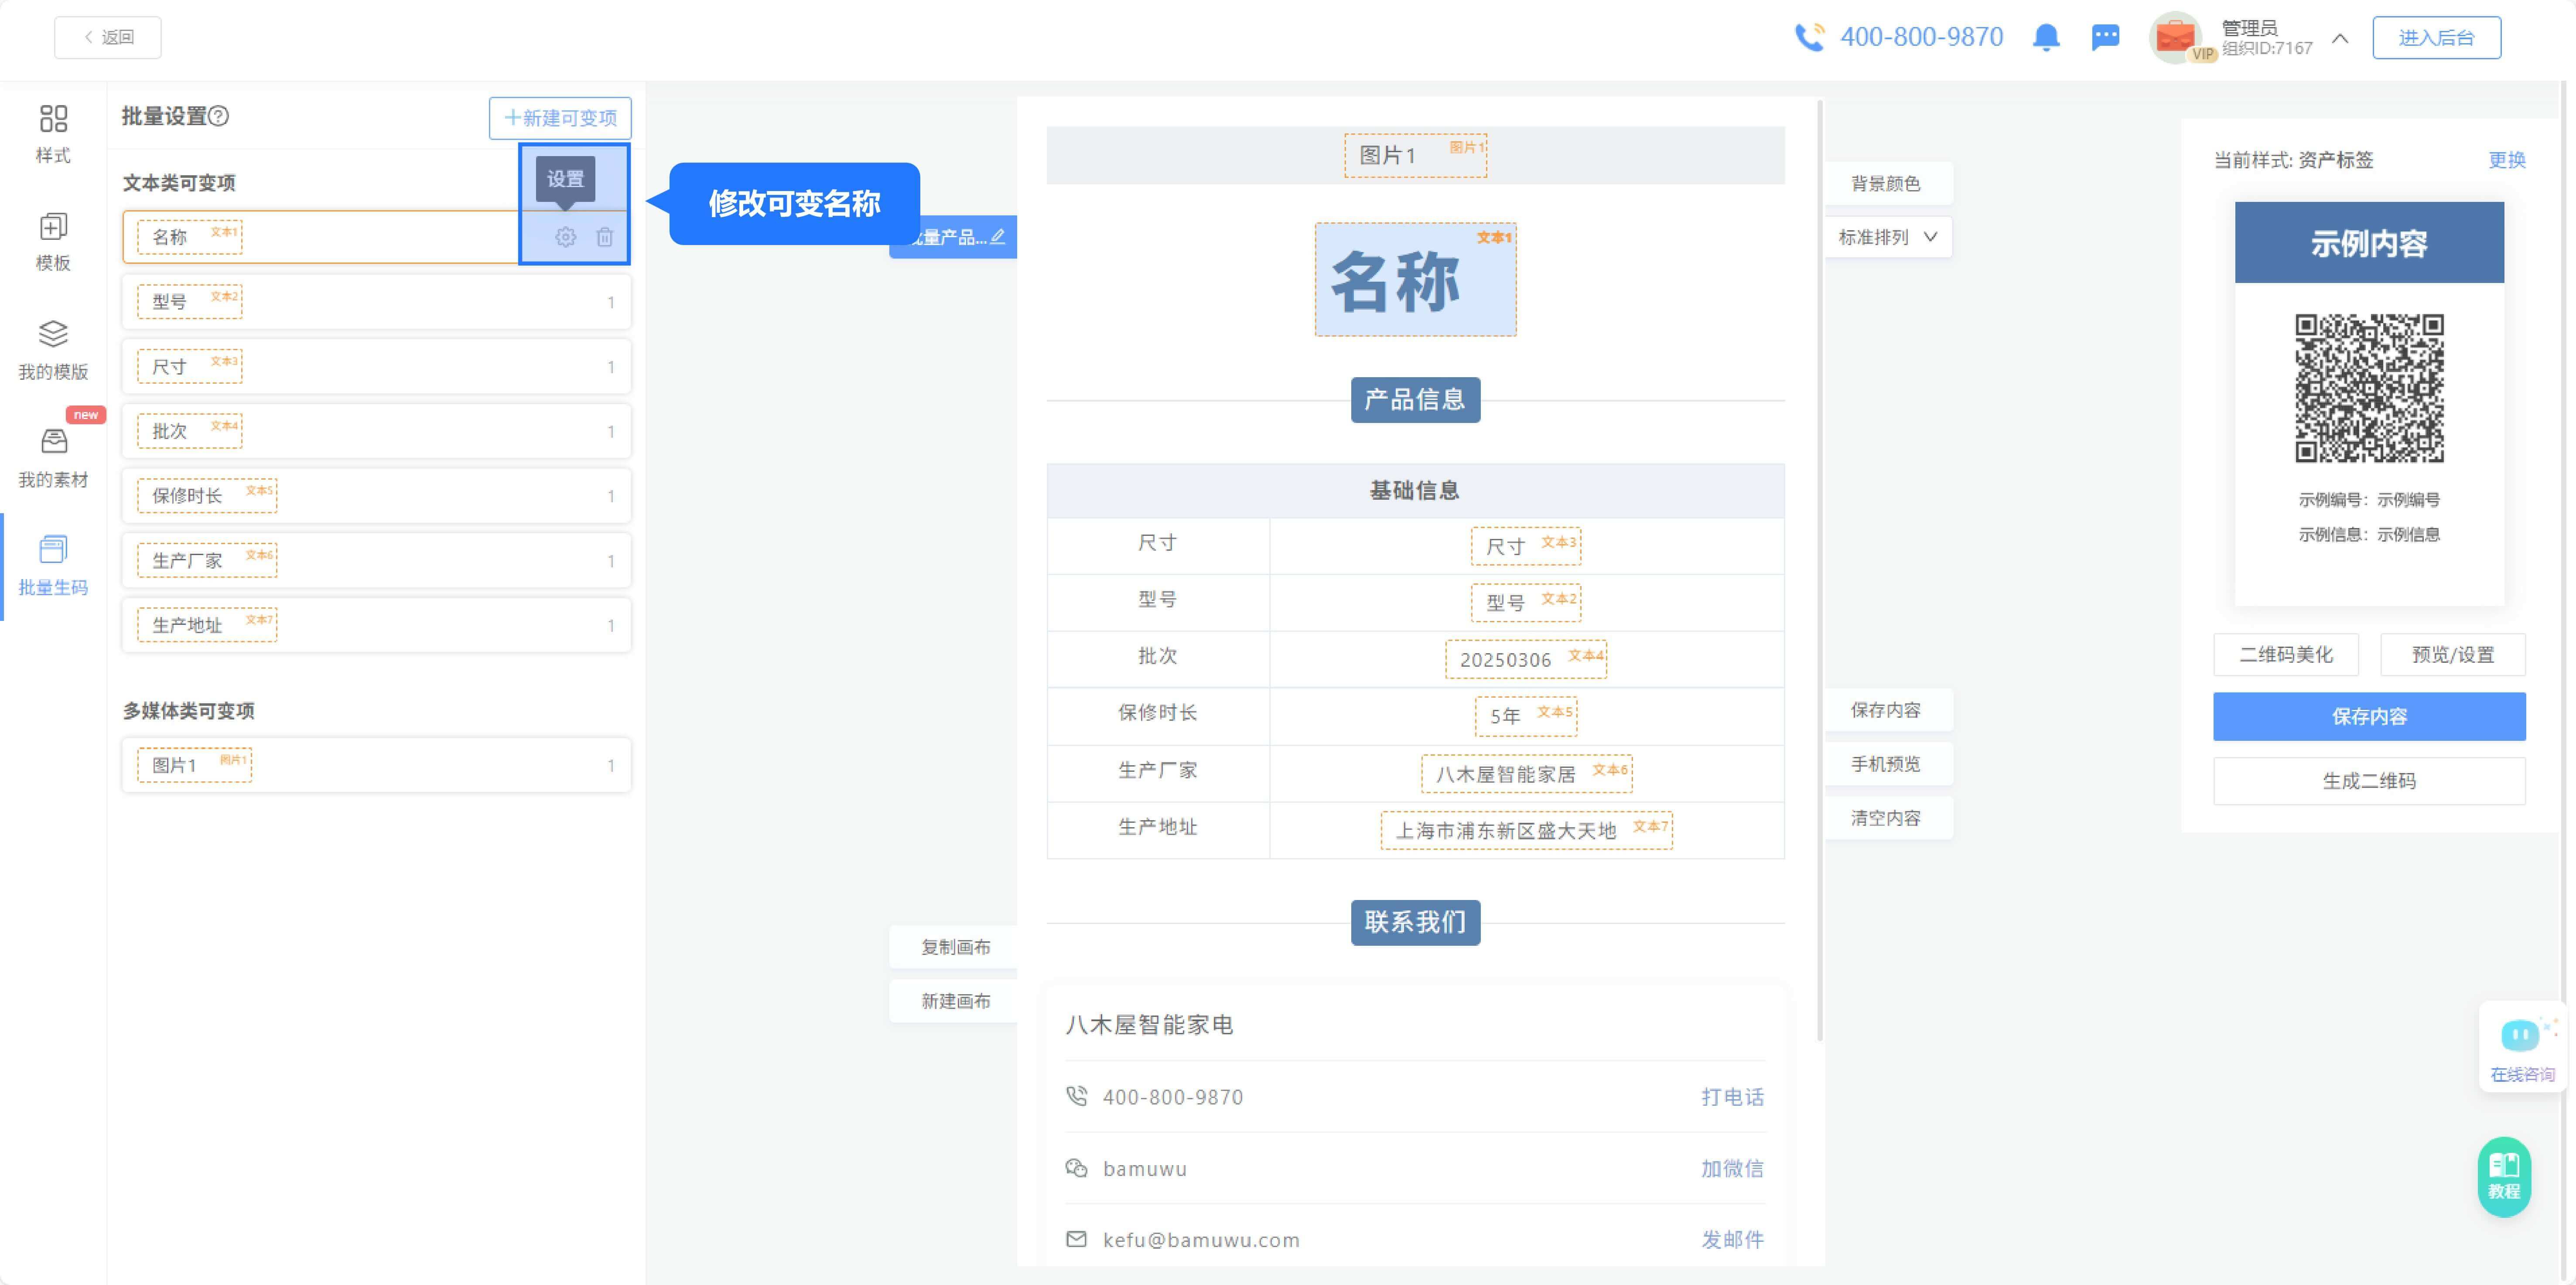Viewport: 2576px width, 1285px height.
Task: Open the notification bell
Action: 2046,37
